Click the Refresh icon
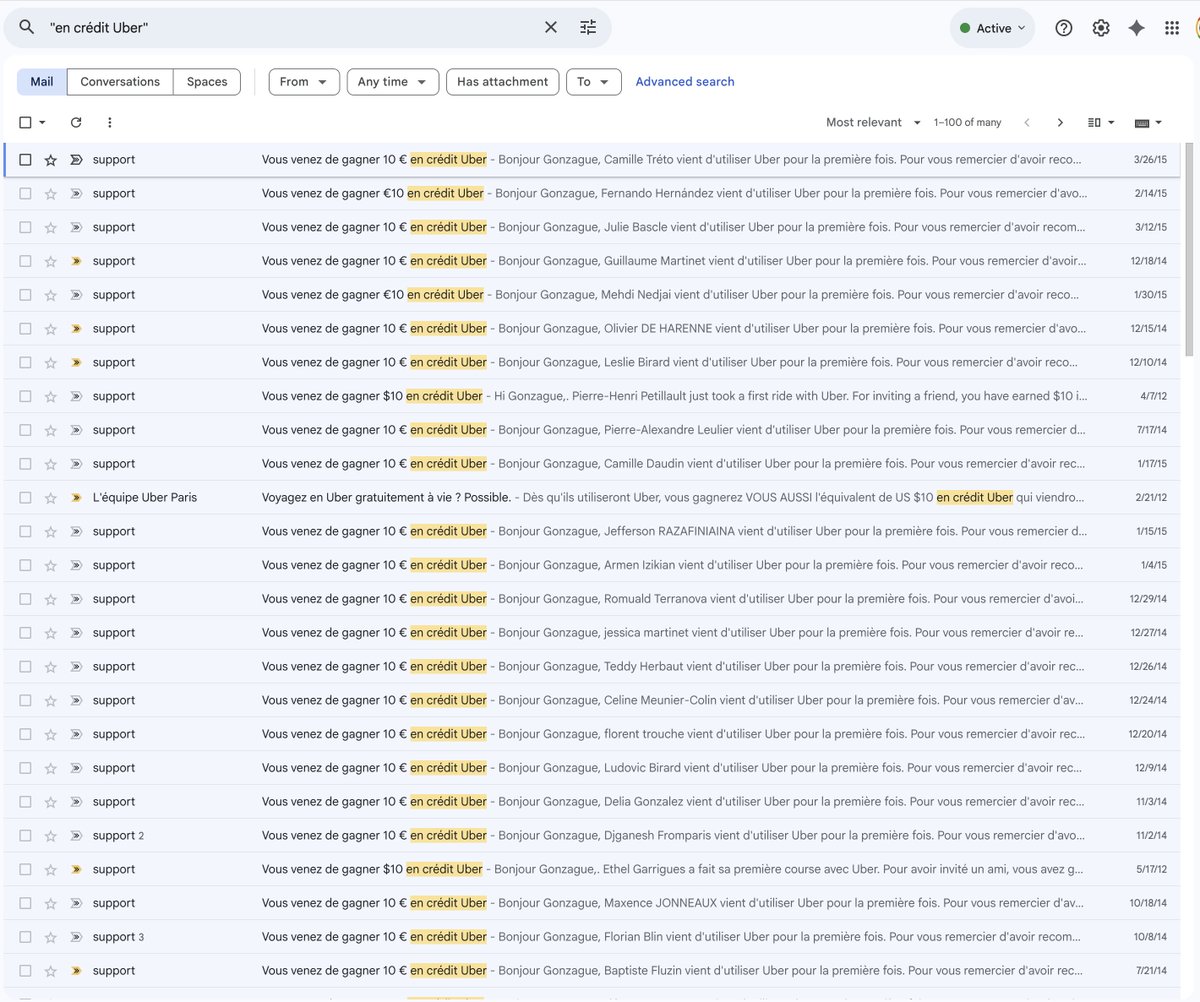1200x1002 pixels. pos(76,122)
